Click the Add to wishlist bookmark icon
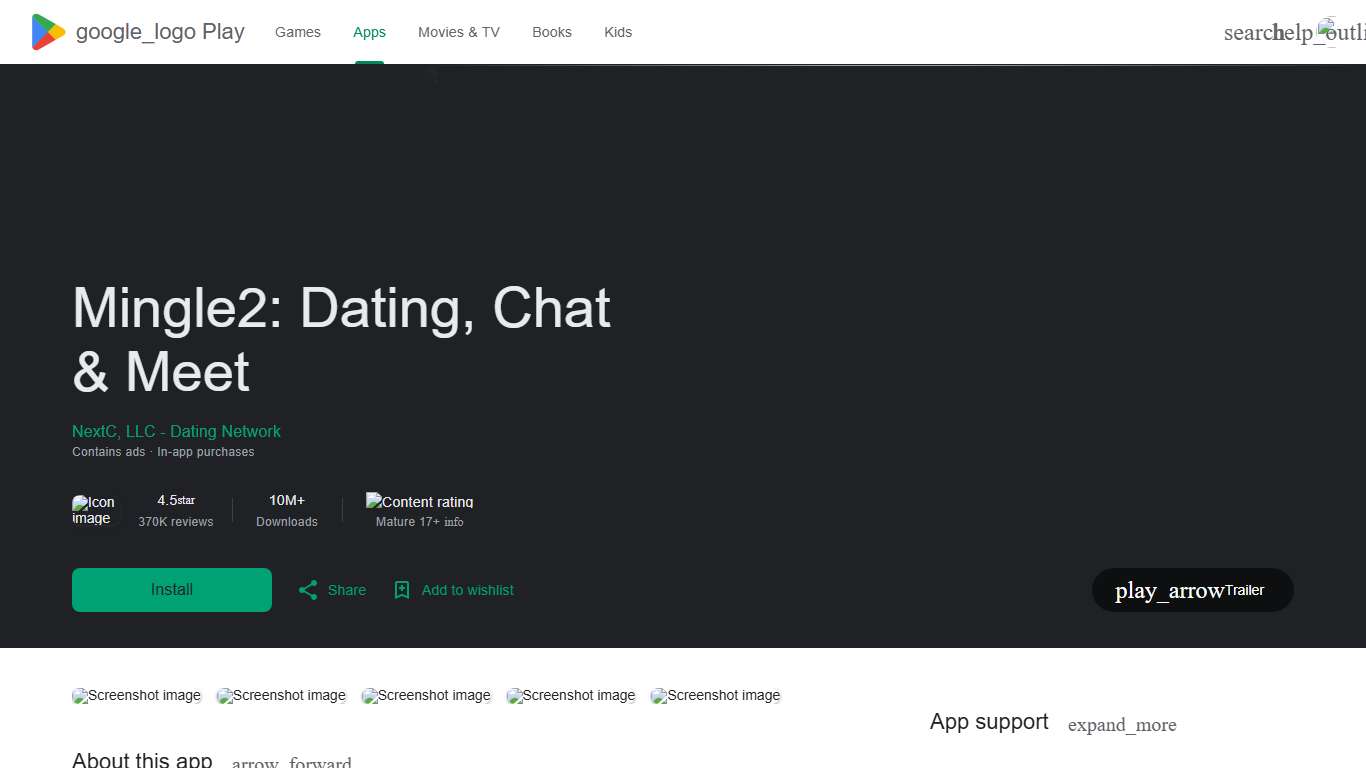The image size is (1366, 768). click(x=401, y=590)
